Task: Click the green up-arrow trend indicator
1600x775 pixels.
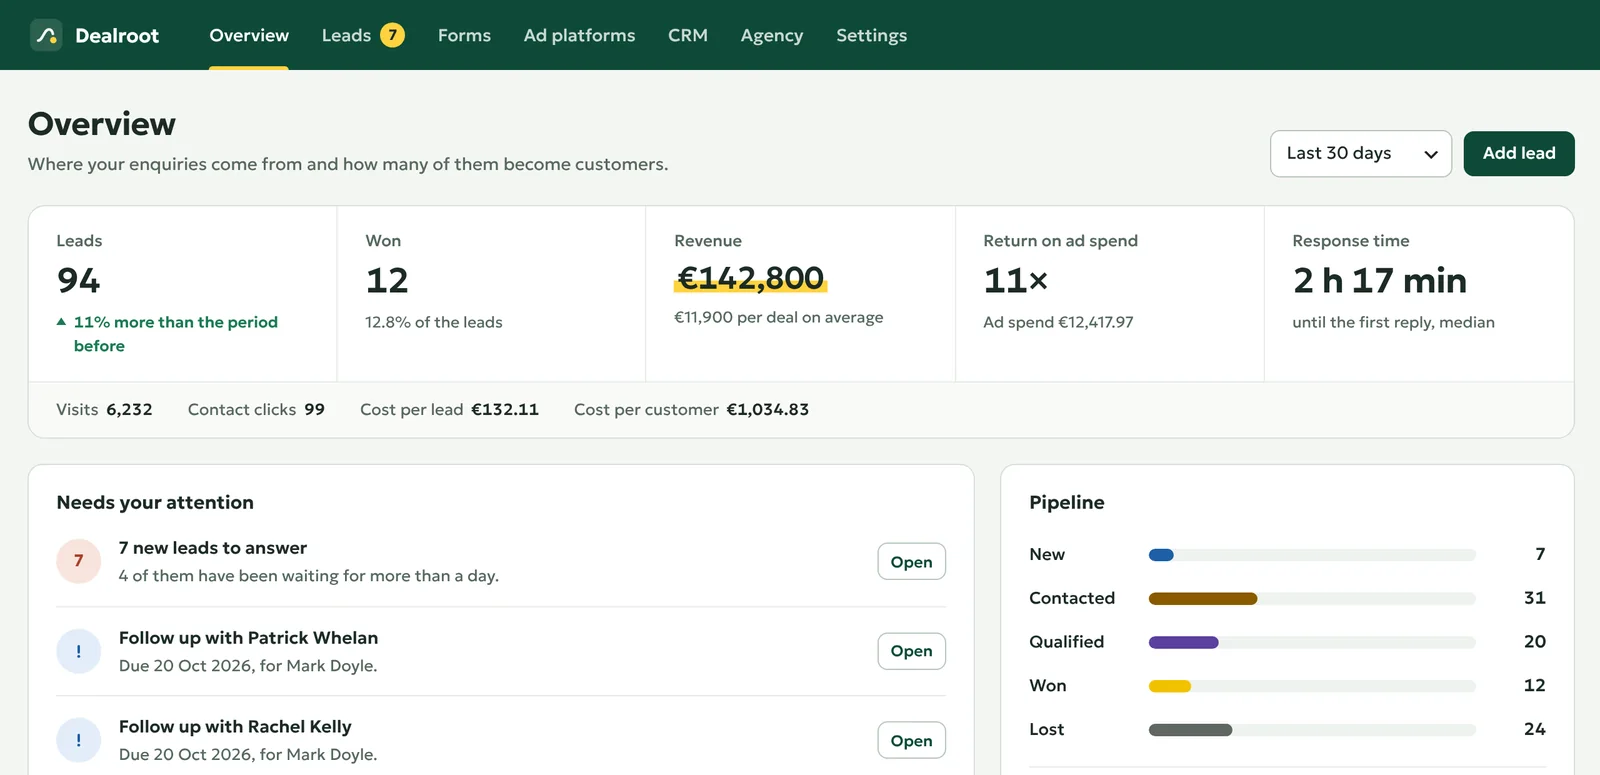Action: [61, 322]
